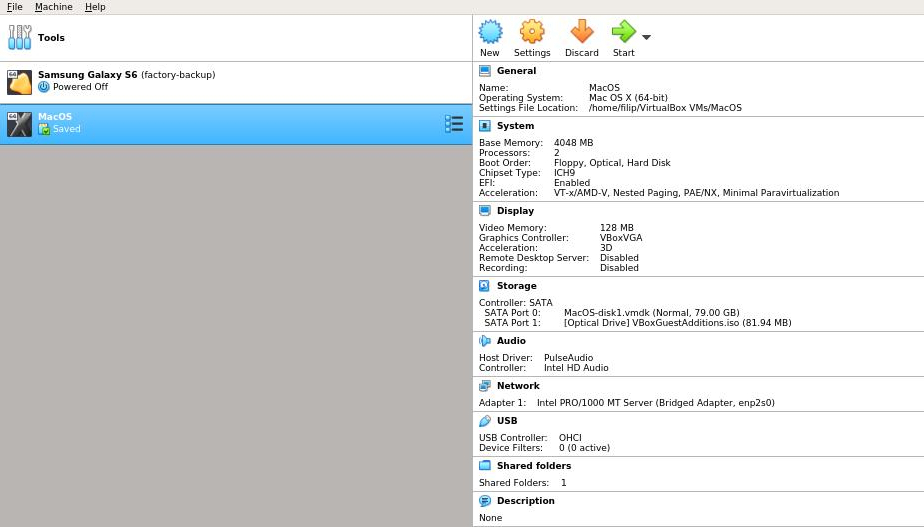Click the VBoxVGA graphics controller value
Viewport: 924px width, 527px height.
[x=621, y=238]
